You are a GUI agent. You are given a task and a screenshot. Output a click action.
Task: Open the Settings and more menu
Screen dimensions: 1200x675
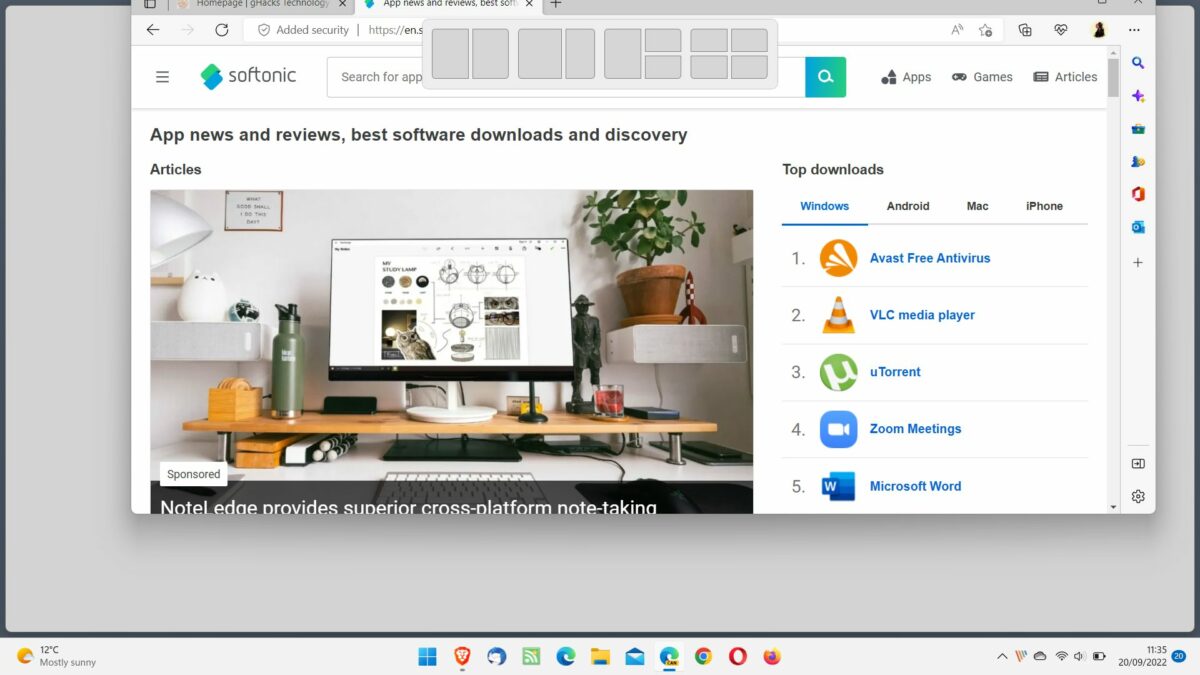[x=1134, y=30]
